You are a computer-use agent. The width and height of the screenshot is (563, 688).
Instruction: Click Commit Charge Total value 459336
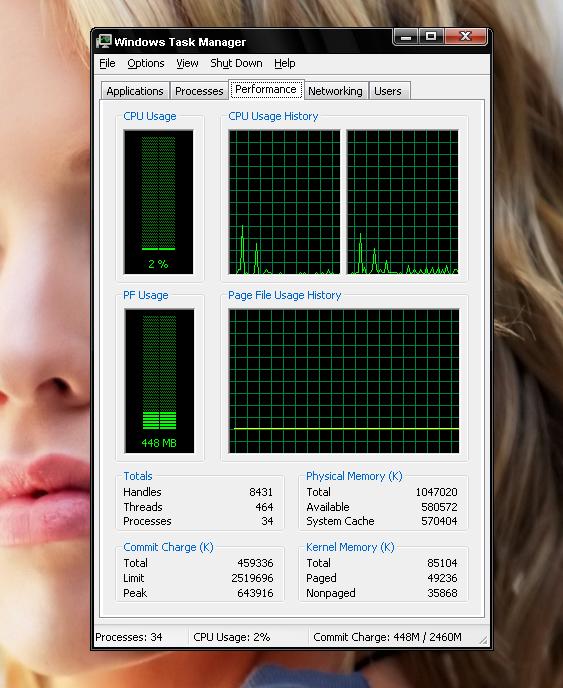(255, 563)
